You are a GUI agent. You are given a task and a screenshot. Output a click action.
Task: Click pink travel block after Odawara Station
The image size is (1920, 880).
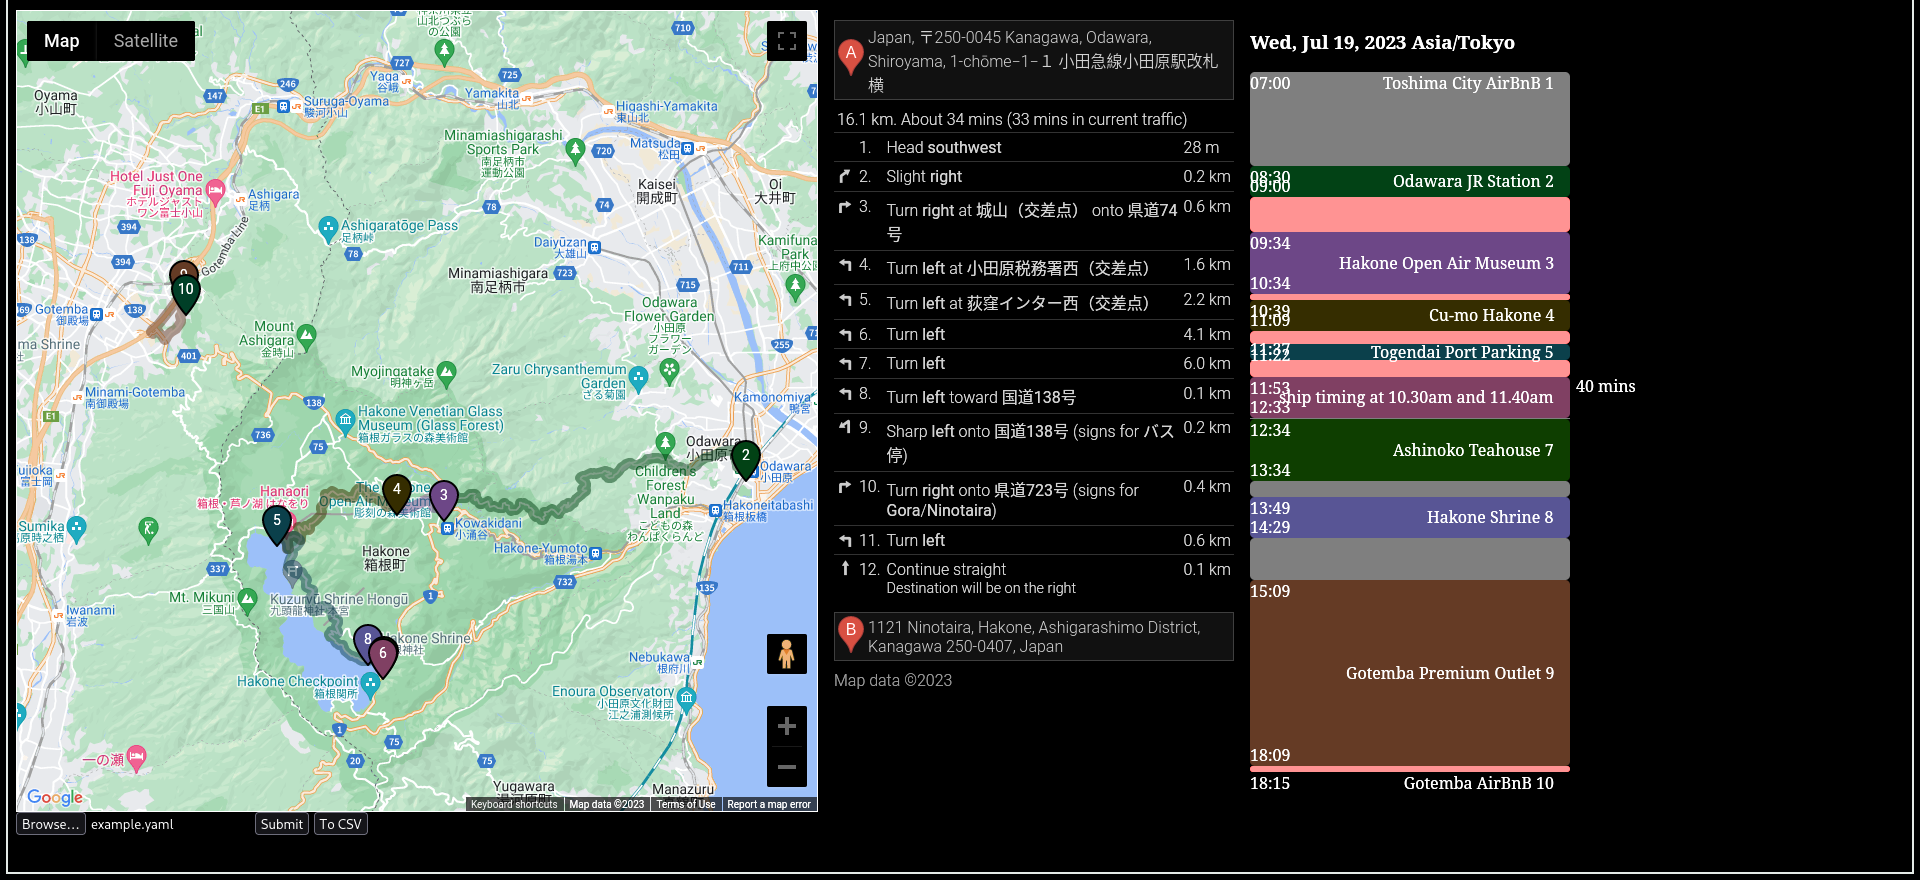[x=1409, y=214]
